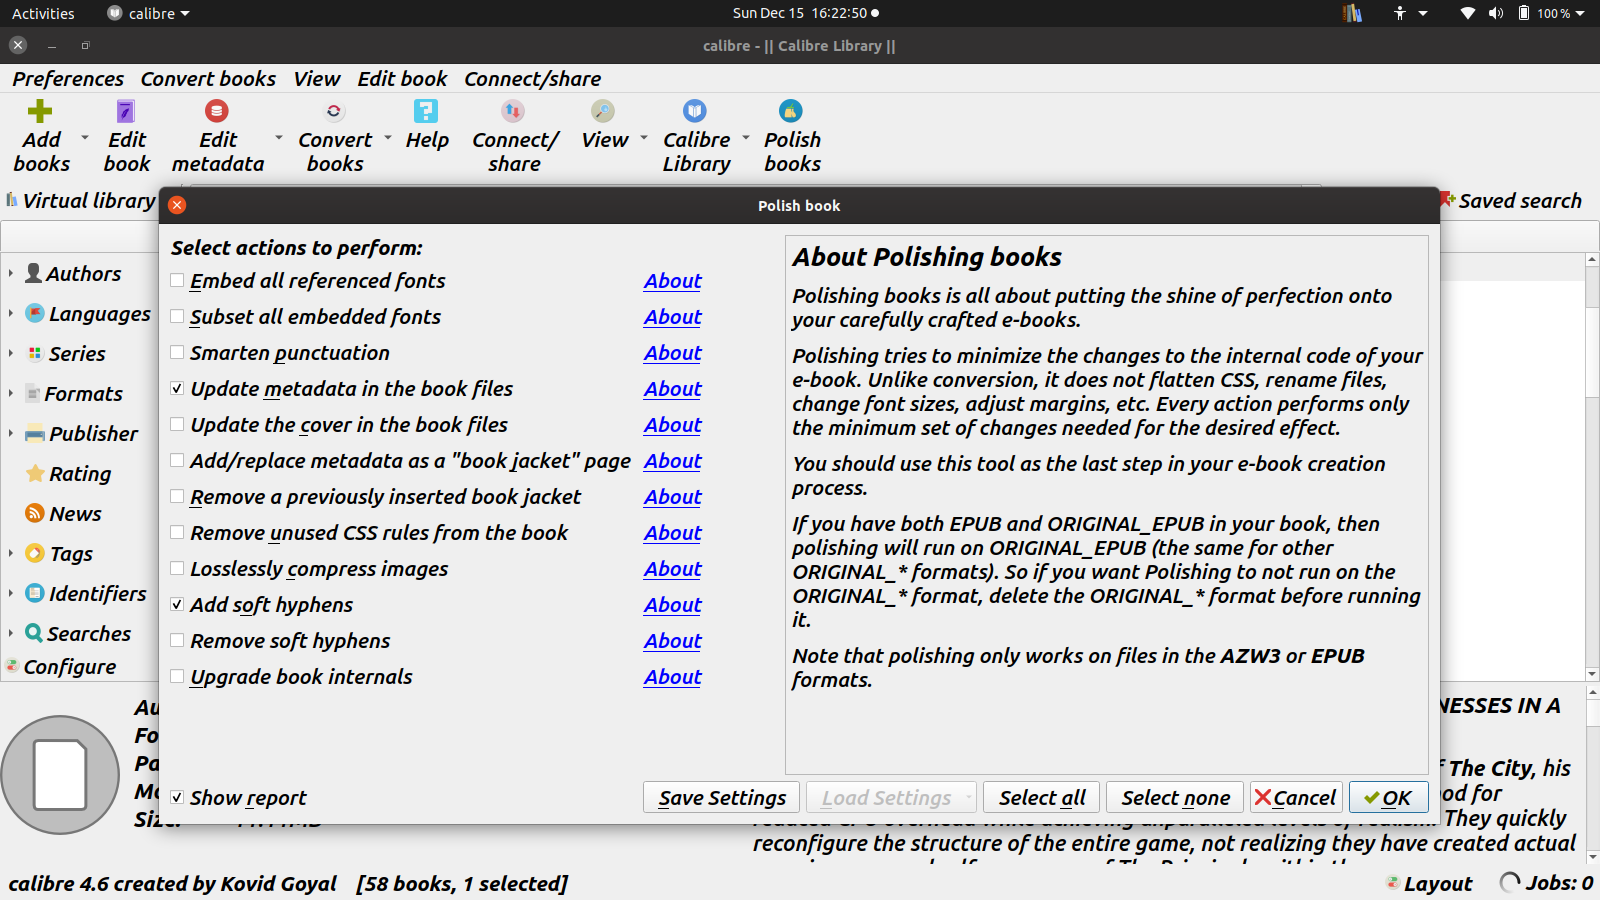Open the Connect/share menu

pyautogui.click(x=532, y=79)
